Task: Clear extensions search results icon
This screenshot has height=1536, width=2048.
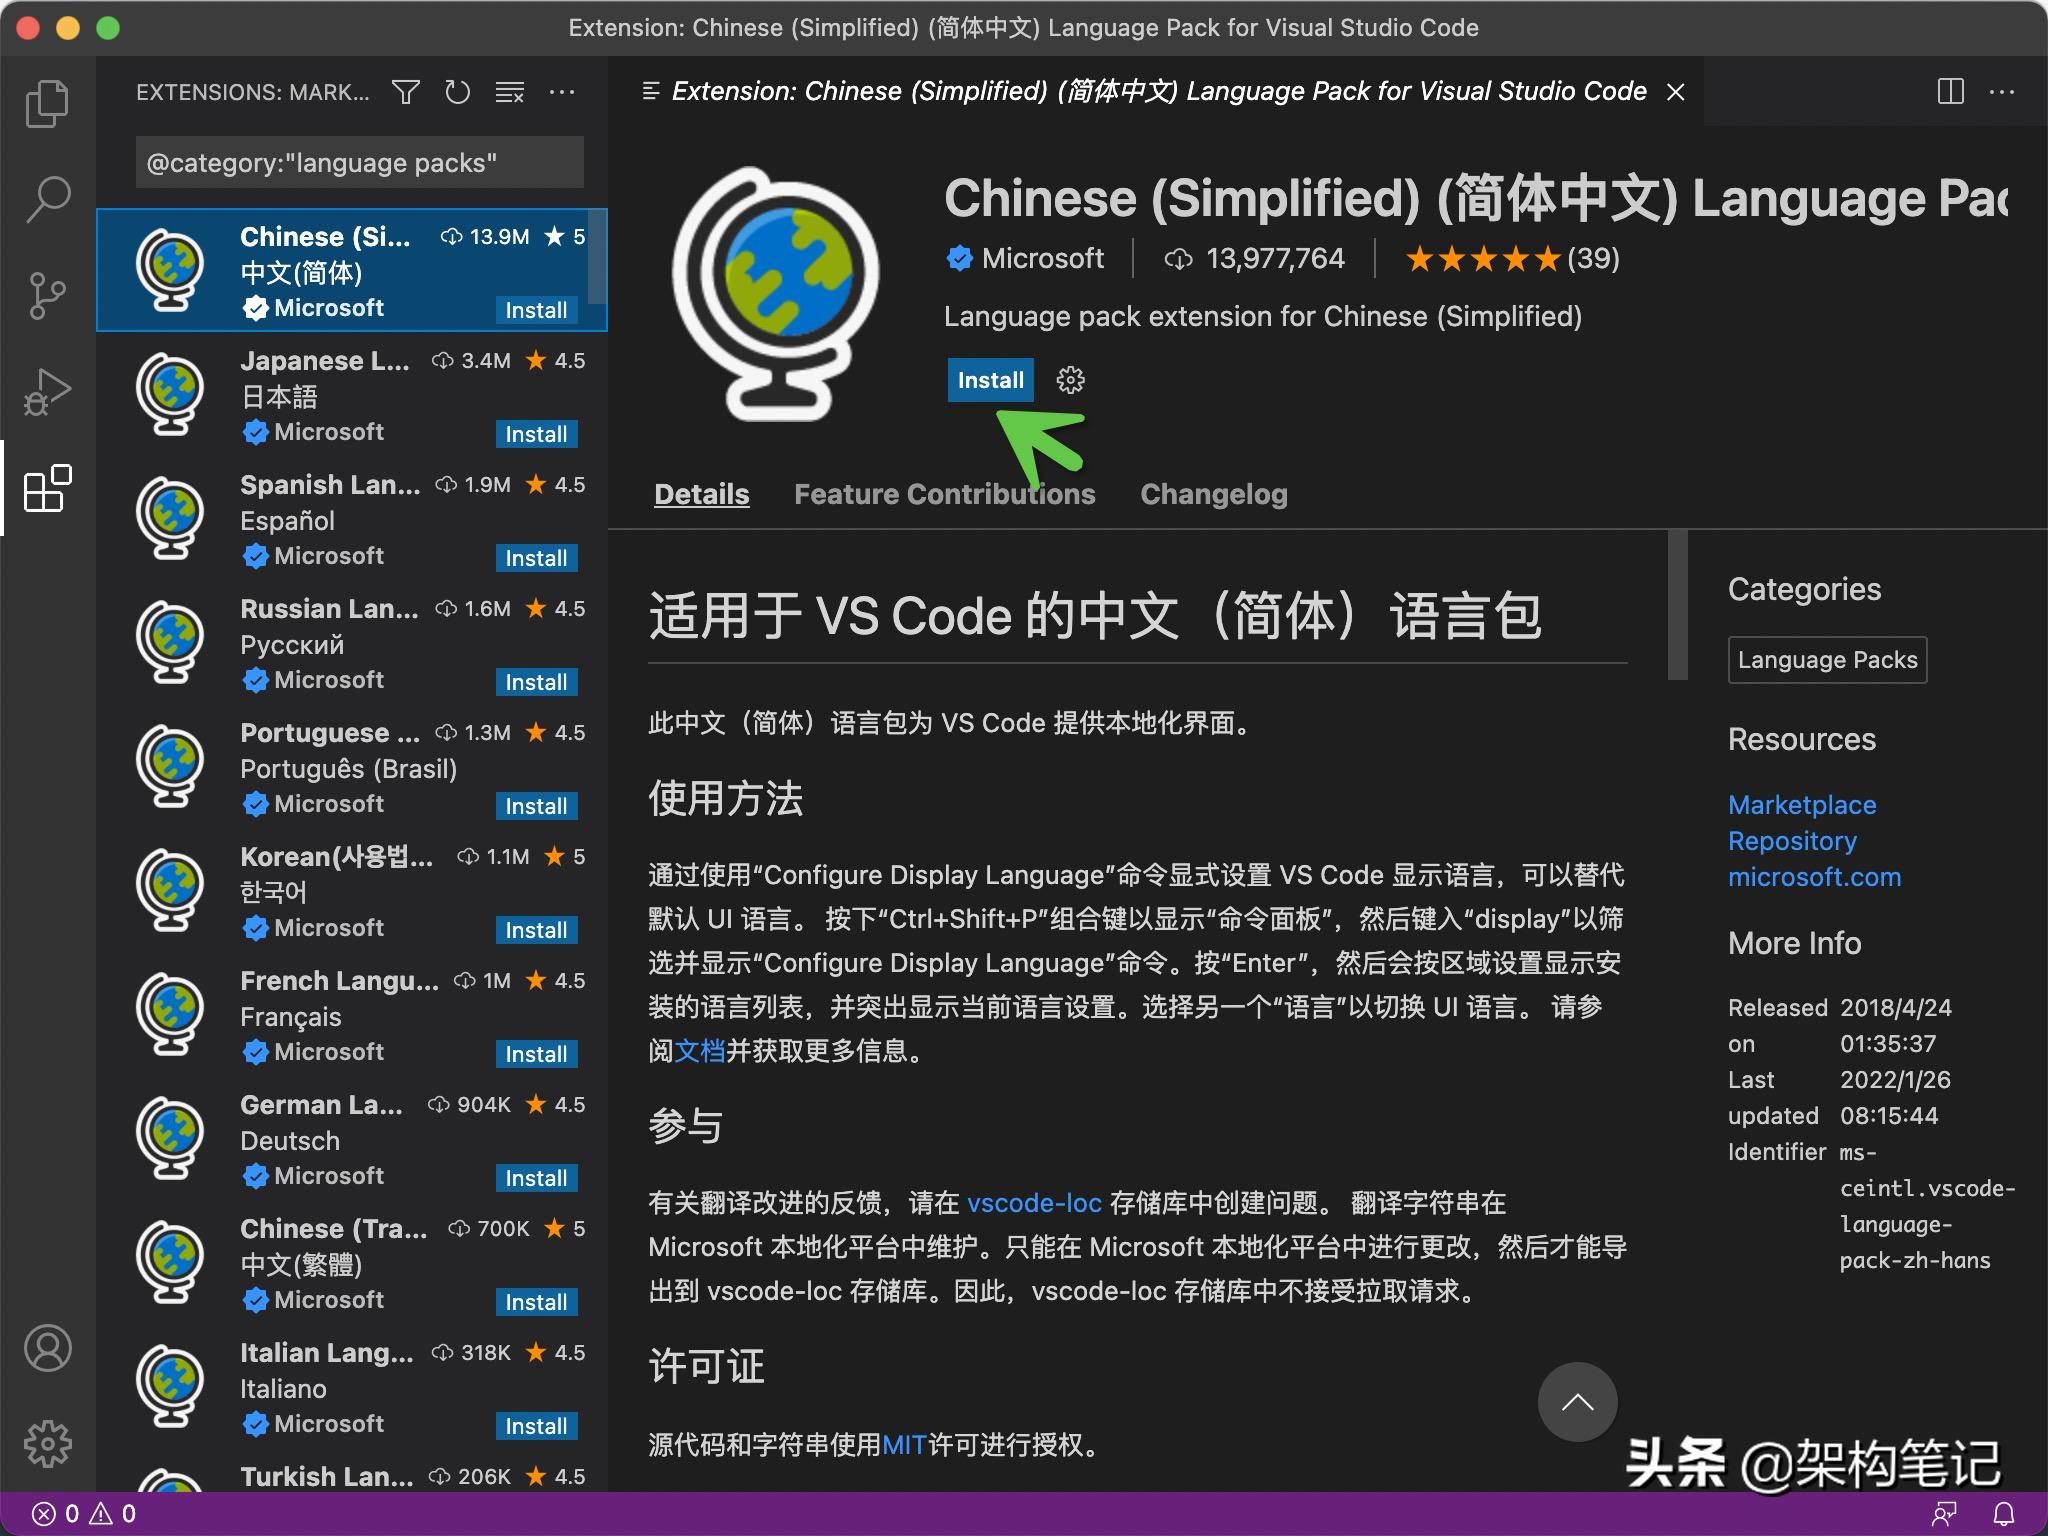Action: pos(510,93)
